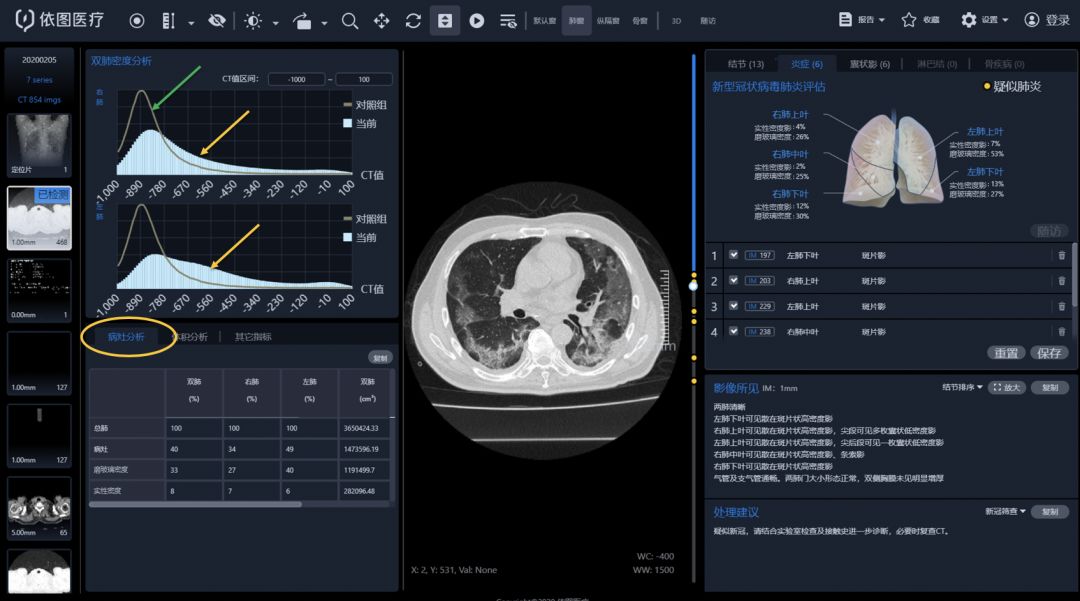Click the circular target tool icon
The width and height of the screenshot is (1080, 601).
[x=137, y=21]
